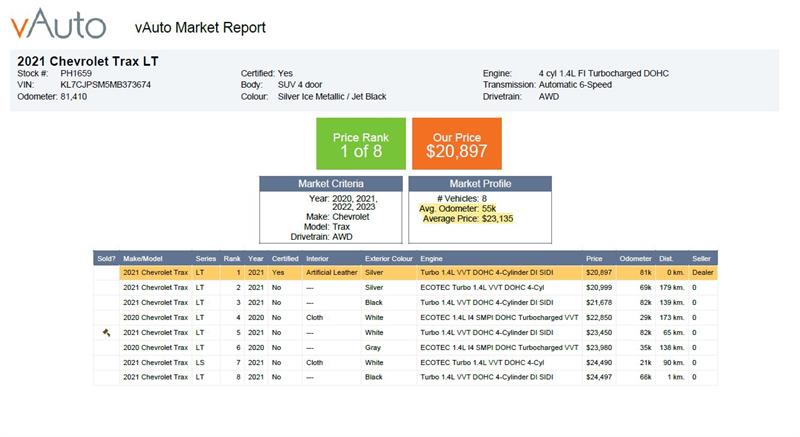Click the Exterior Colour column header
This screenshot has height=437, width=800.
[389, 259]
